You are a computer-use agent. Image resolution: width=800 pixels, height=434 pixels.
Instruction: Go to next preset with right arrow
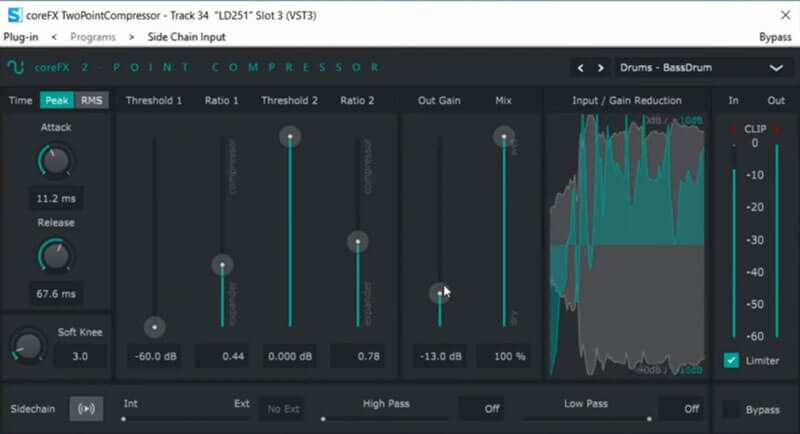601,68
